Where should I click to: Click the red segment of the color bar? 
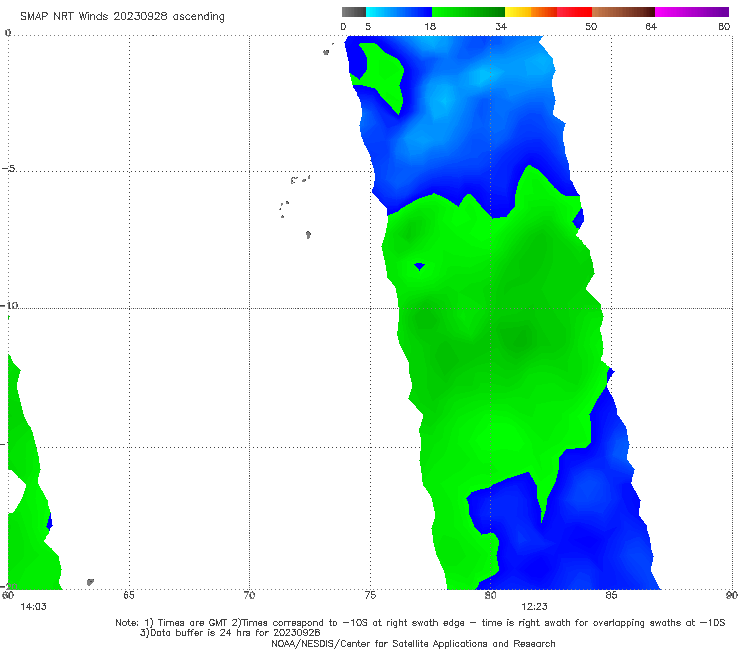[574, 12]
